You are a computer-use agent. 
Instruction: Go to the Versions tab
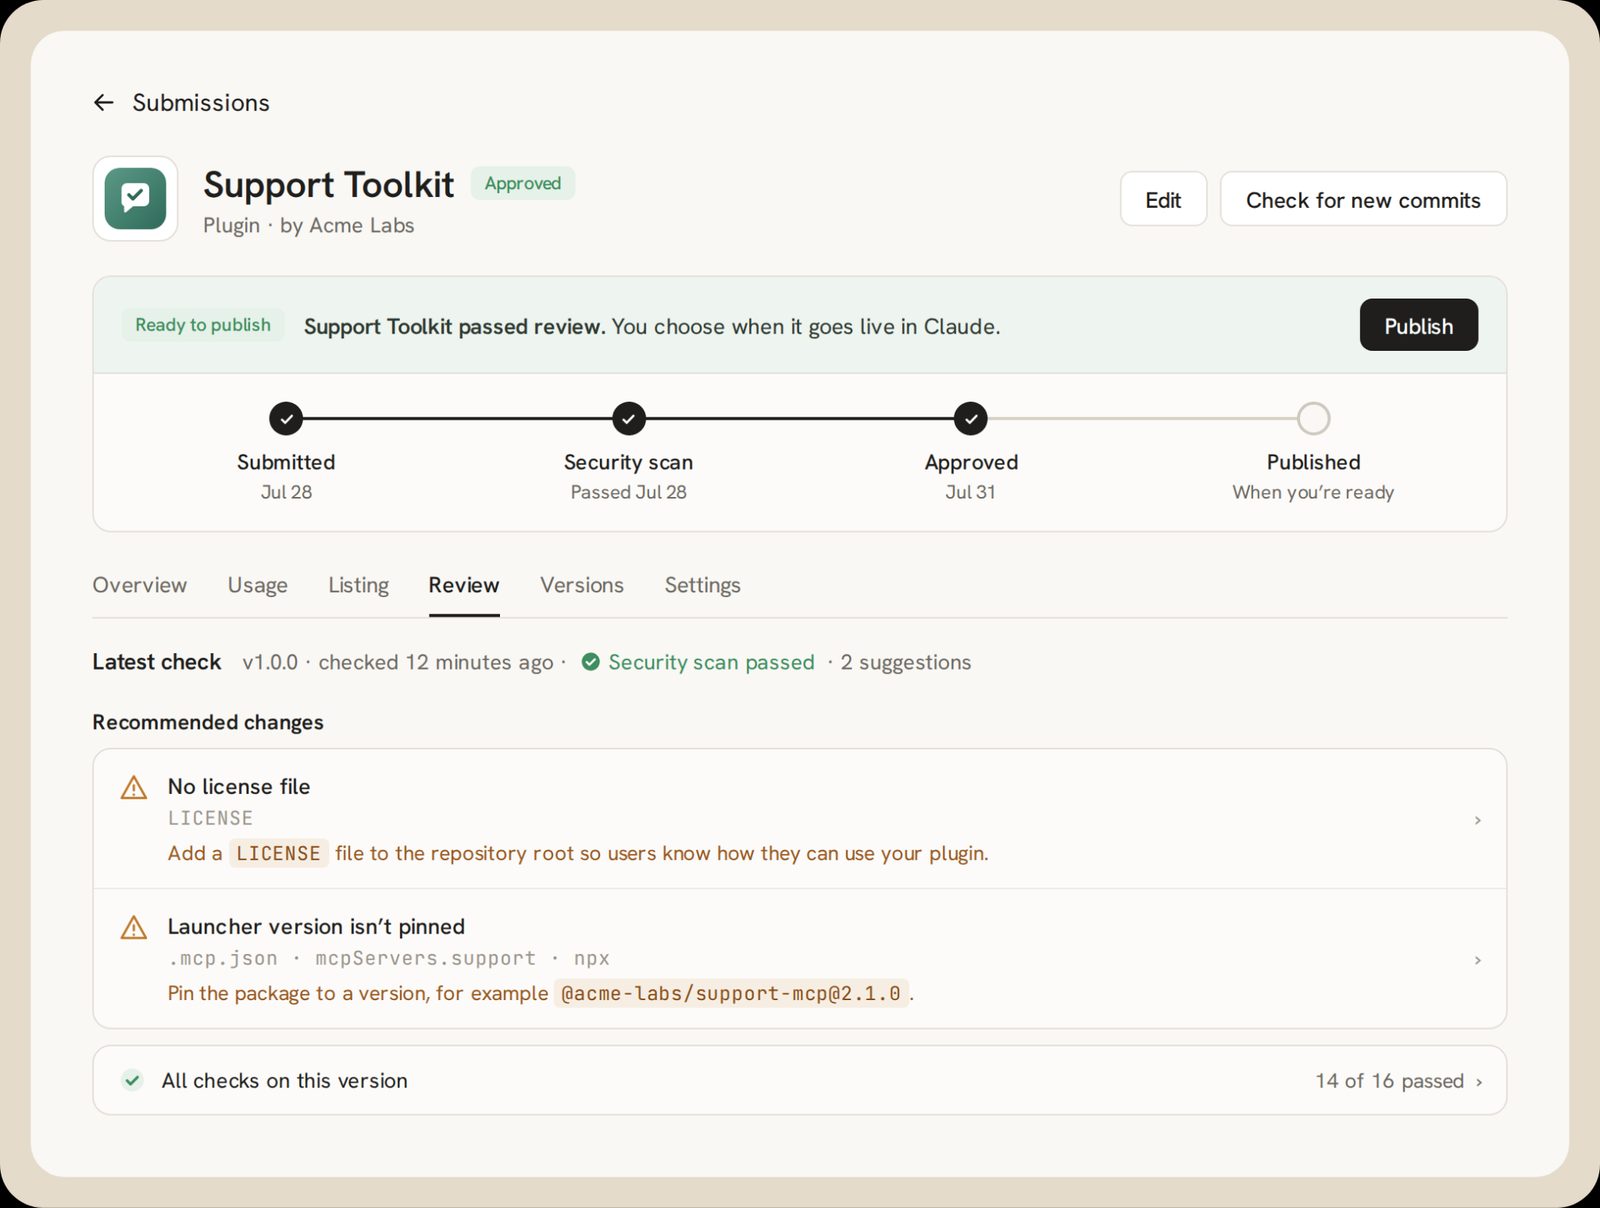pyautogui.click(x=582, y=585)
